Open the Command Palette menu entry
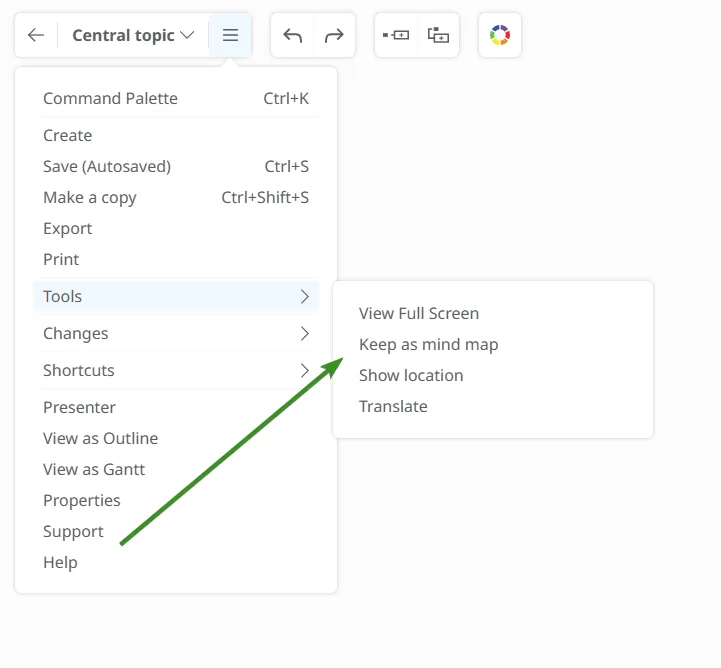 [x=110, y=98]
